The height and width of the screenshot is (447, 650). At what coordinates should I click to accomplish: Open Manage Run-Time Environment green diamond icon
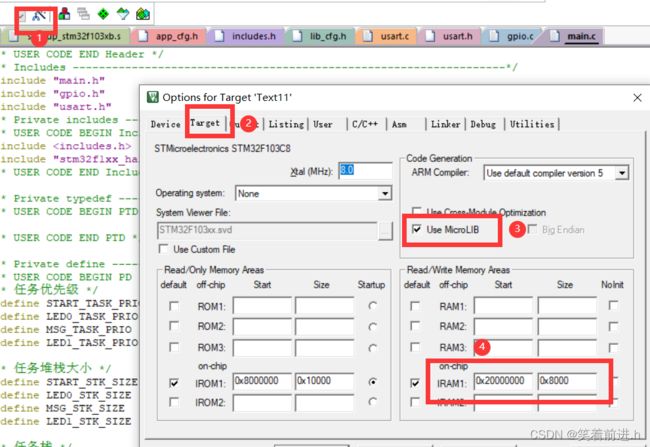click(x=103, y=15)
